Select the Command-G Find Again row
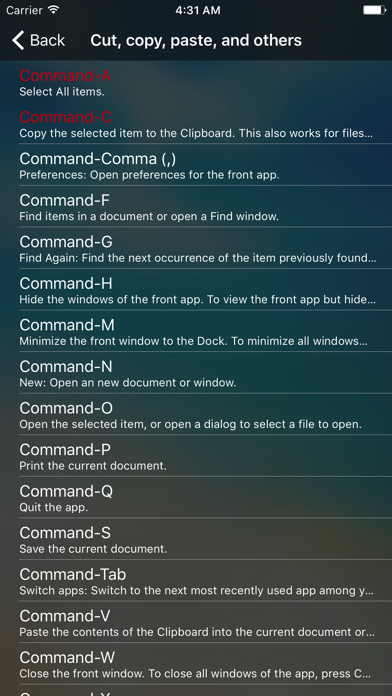 click(196, 248)
